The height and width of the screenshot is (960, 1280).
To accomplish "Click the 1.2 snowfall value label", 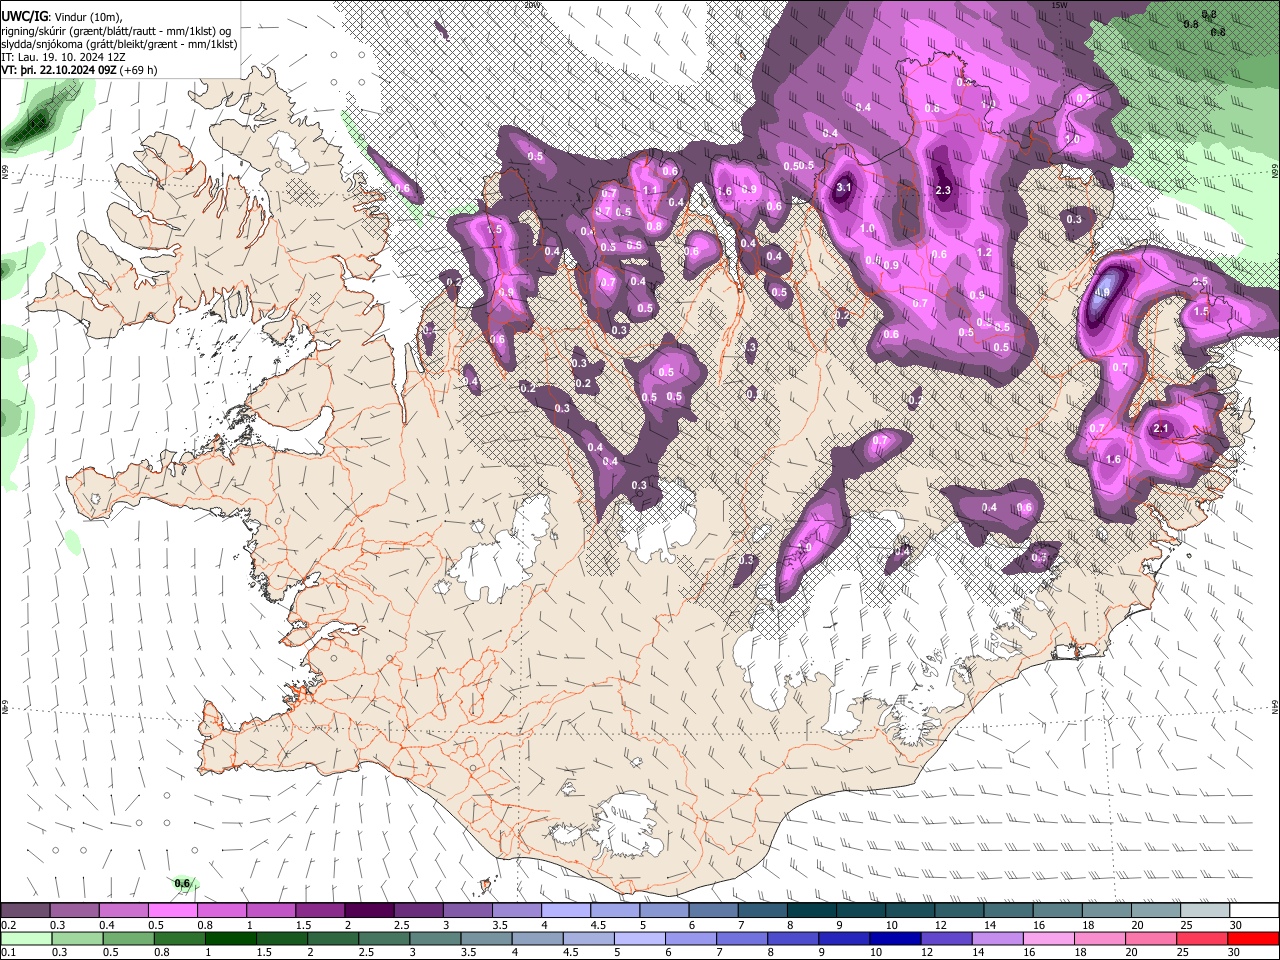I will tap(984, 252).
